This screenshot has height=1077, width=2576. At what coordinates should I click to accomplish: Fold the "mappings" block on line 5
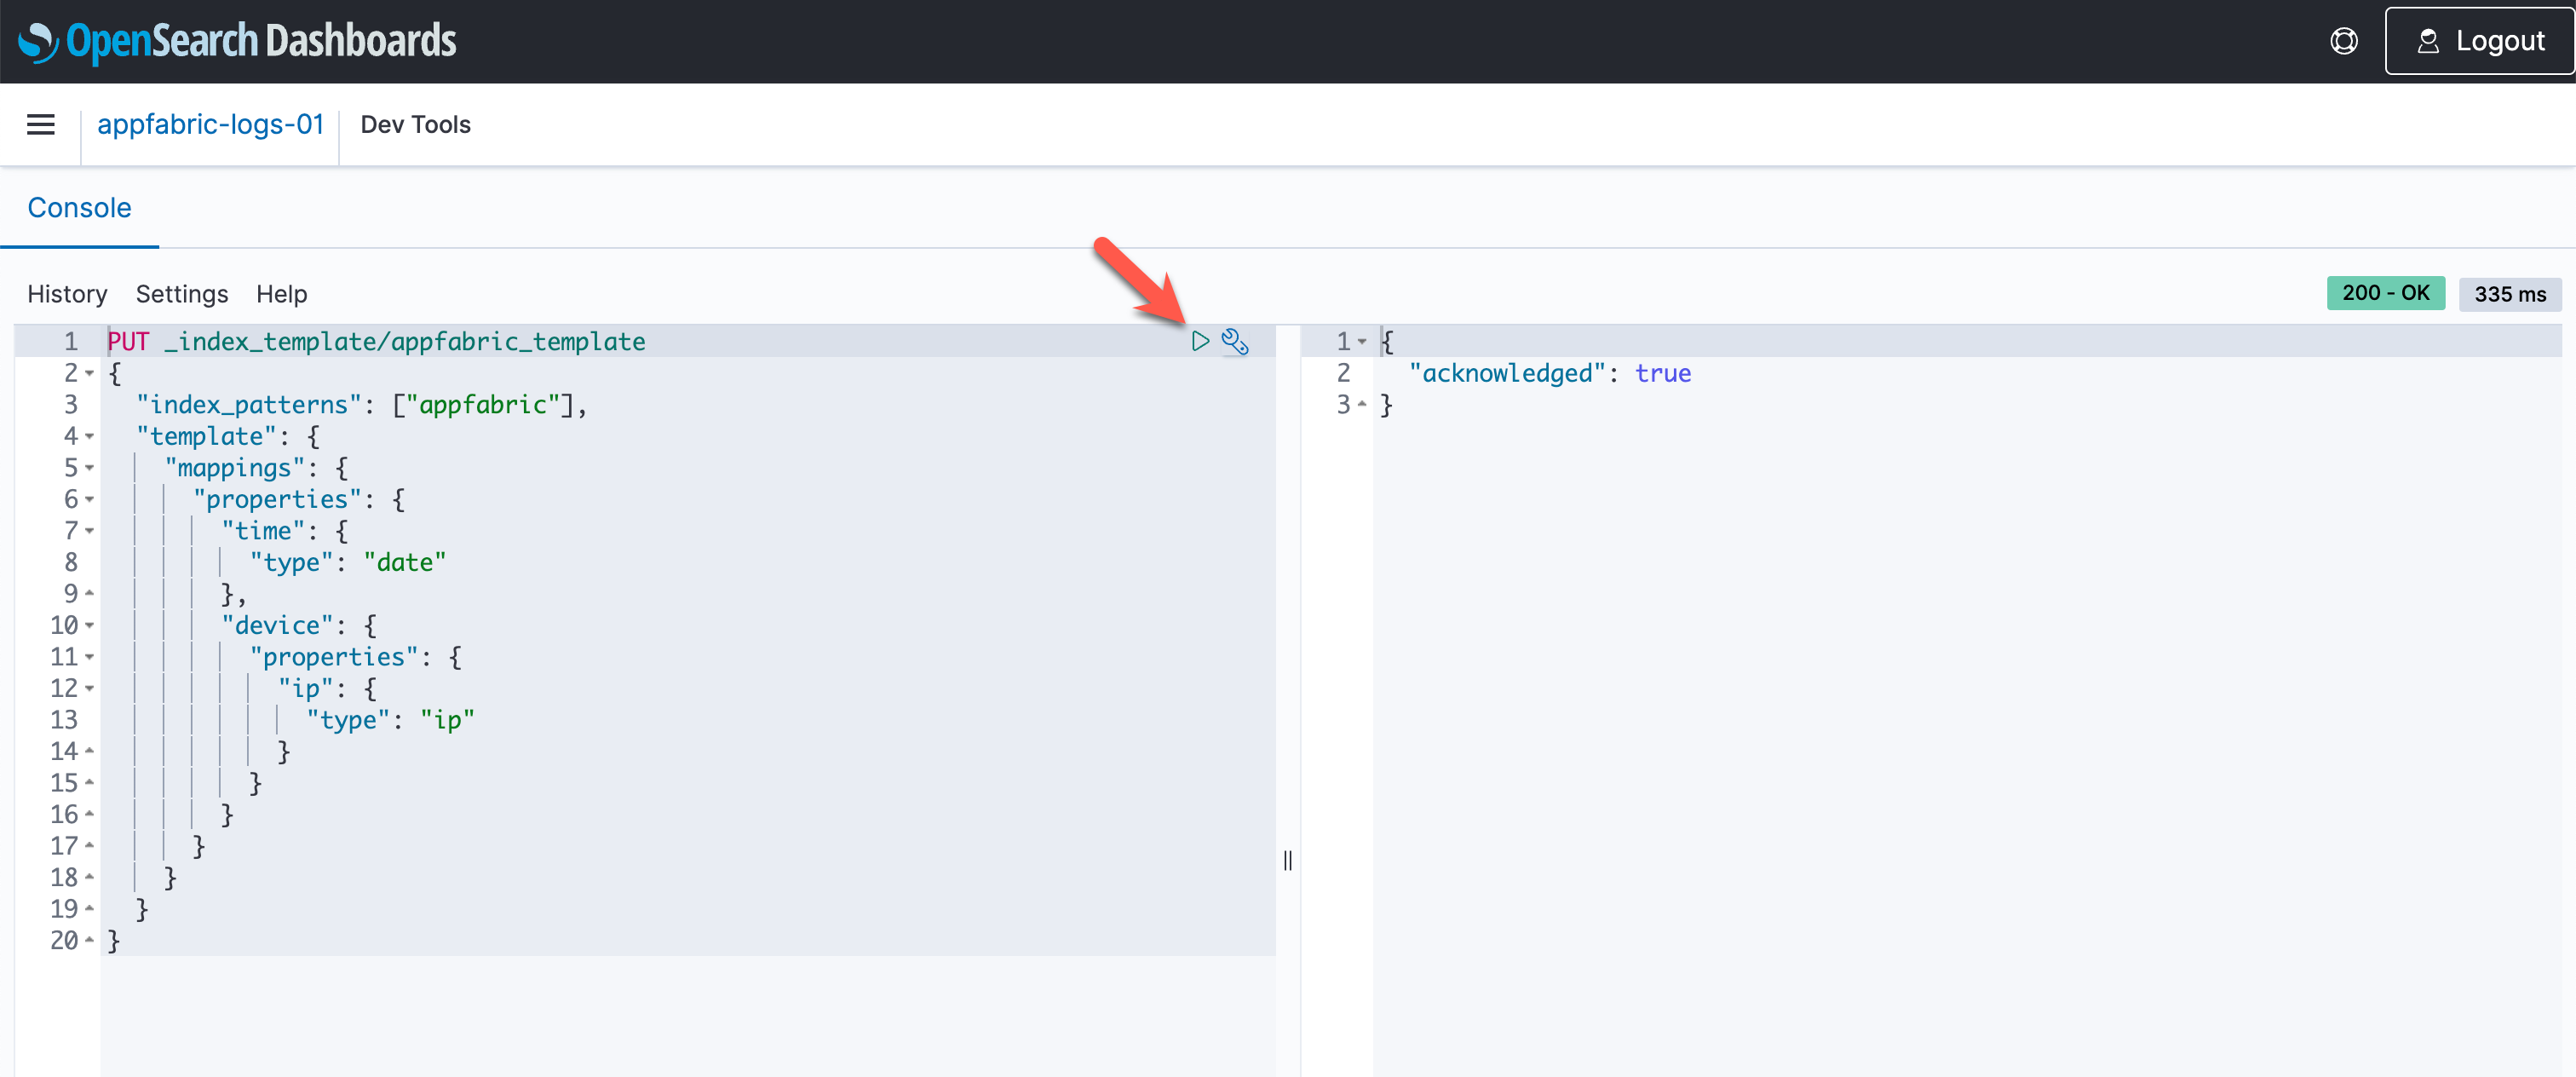(90, 468)
